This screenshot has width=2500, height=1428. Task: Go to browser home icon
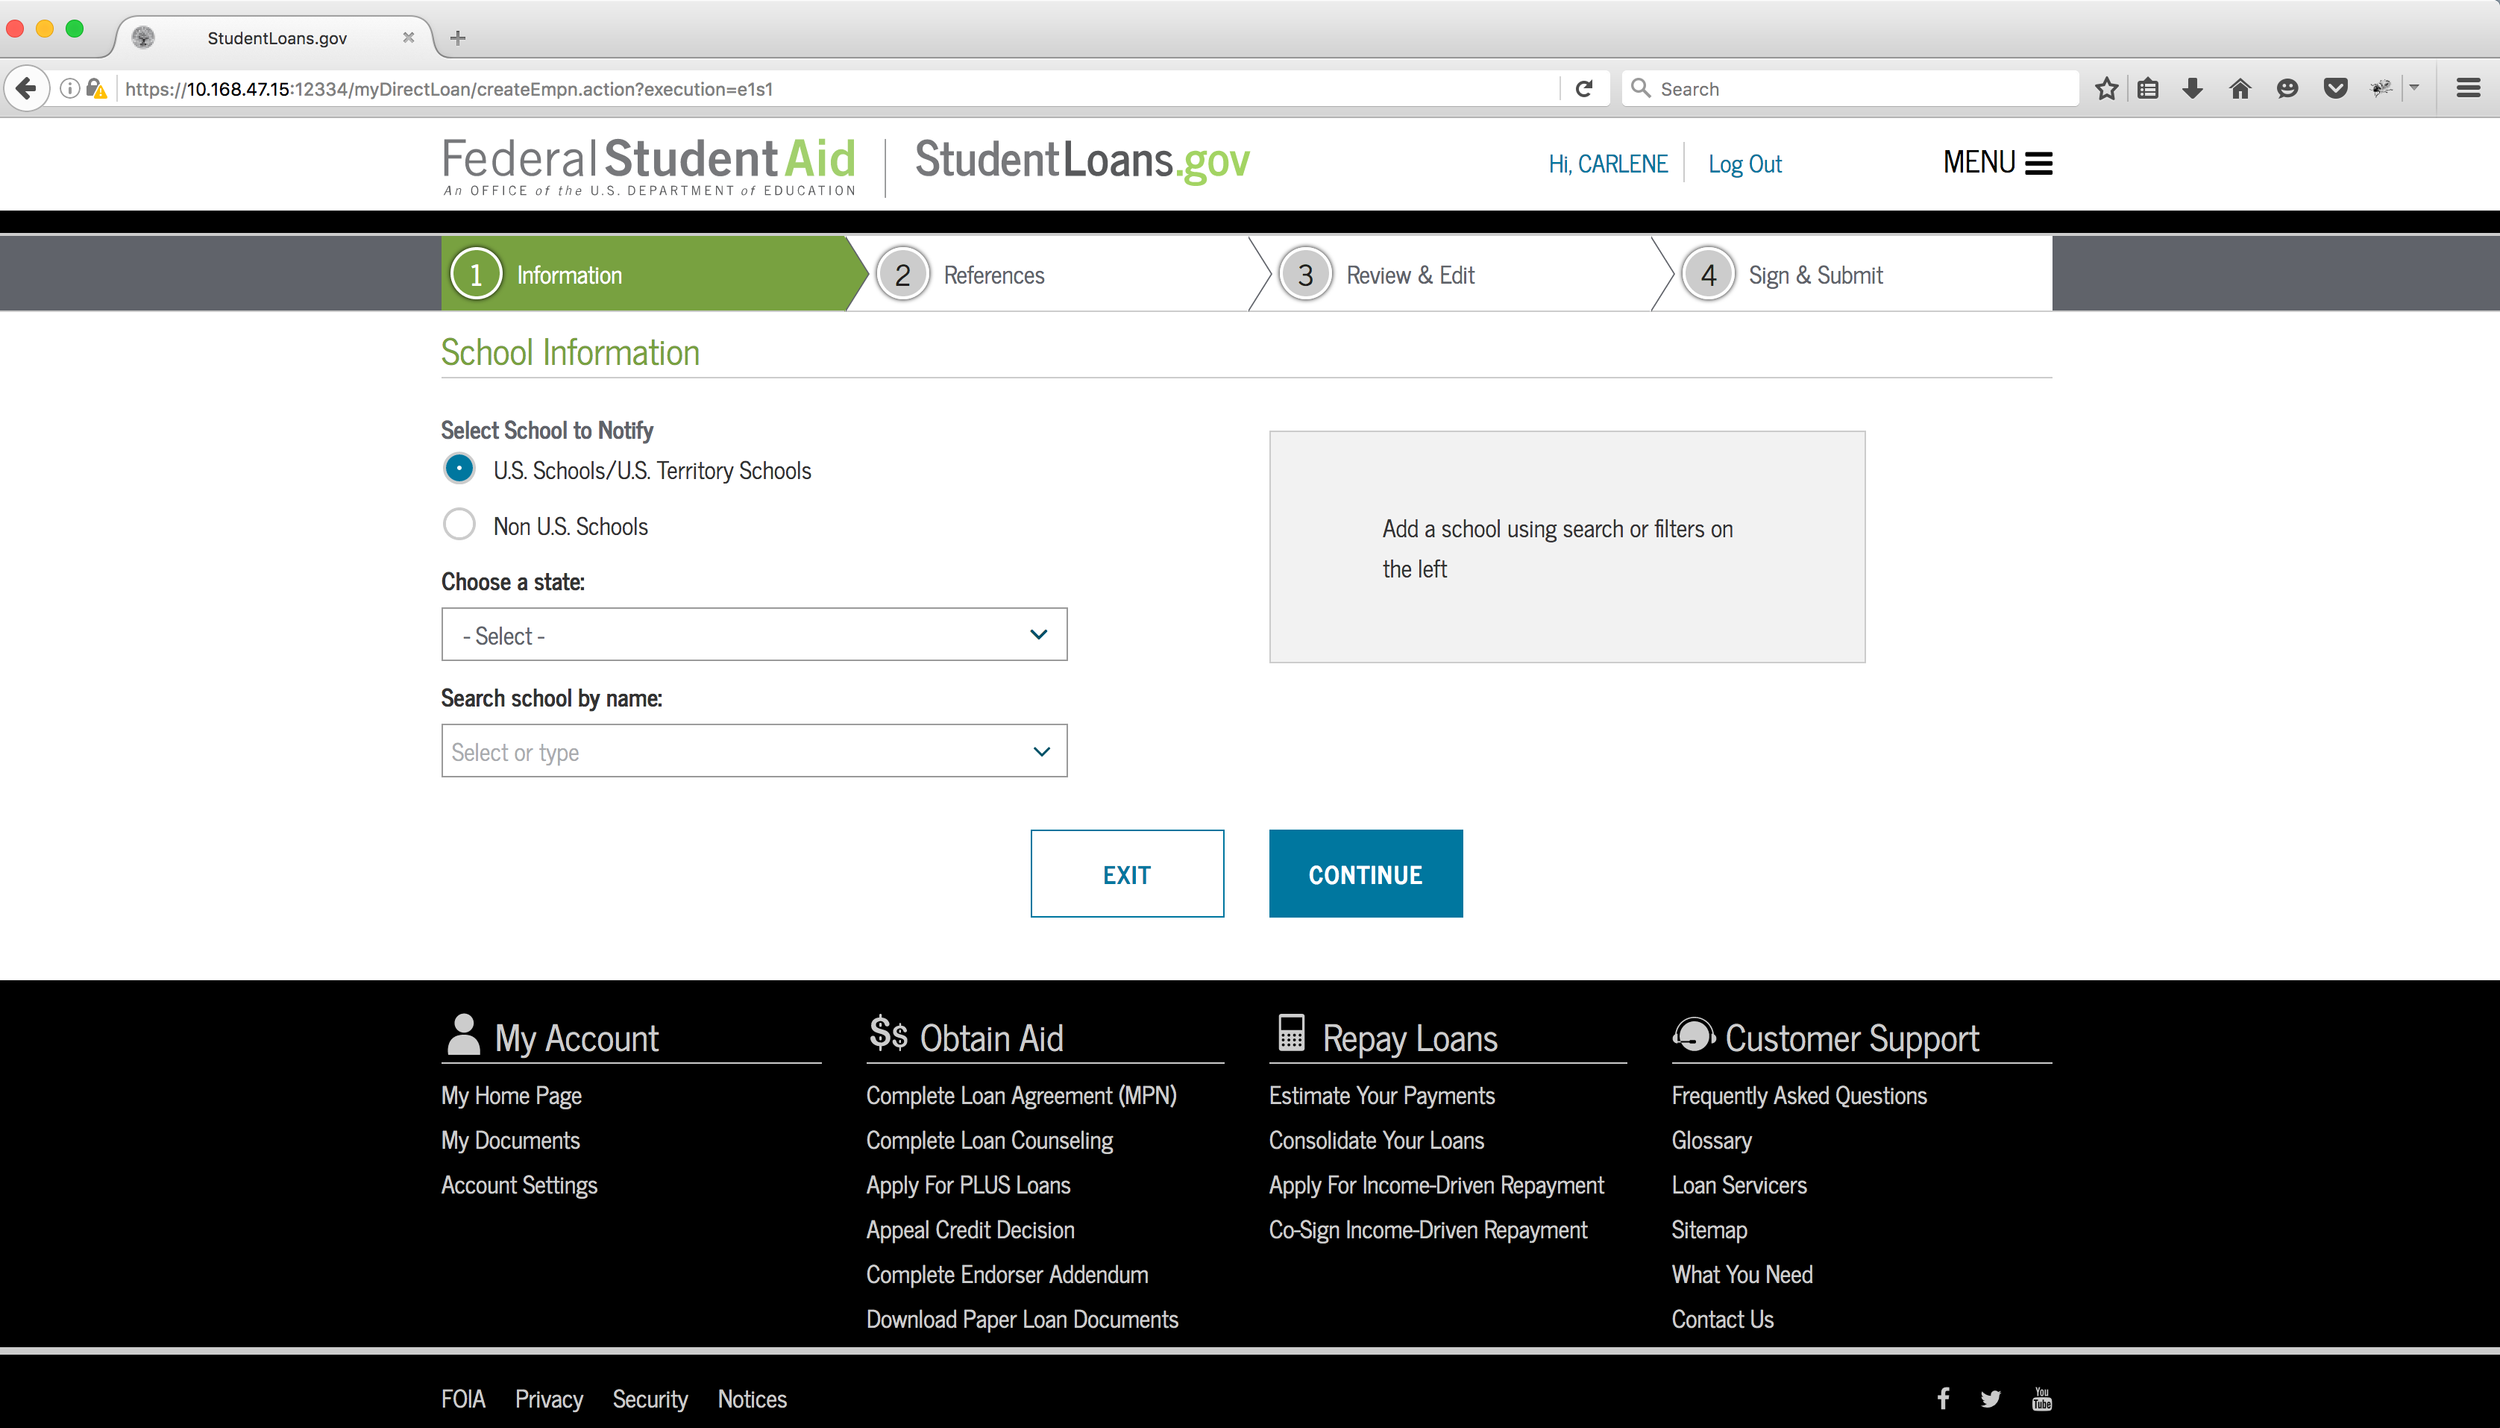coord(2240,89)
